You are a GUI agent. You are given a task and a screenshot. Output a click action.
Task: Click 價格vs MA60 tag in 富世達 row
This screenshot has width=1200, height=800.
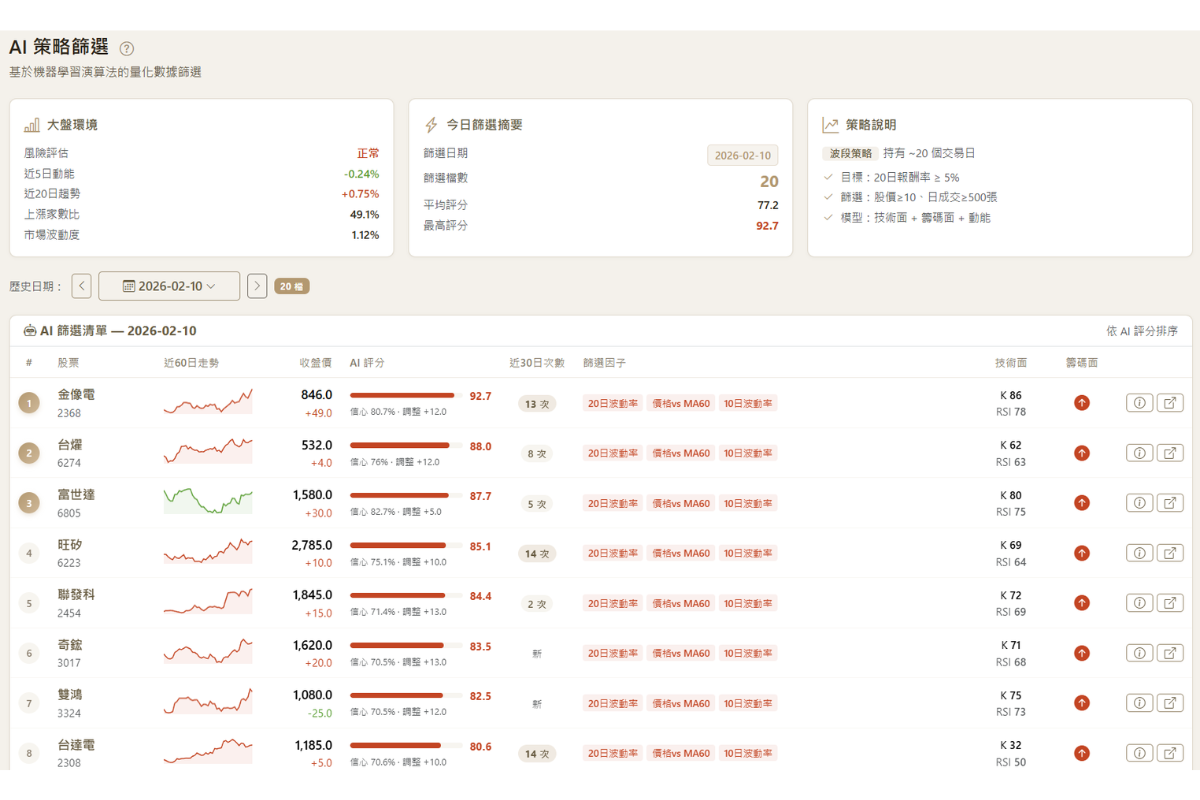[x=680, y=503]
